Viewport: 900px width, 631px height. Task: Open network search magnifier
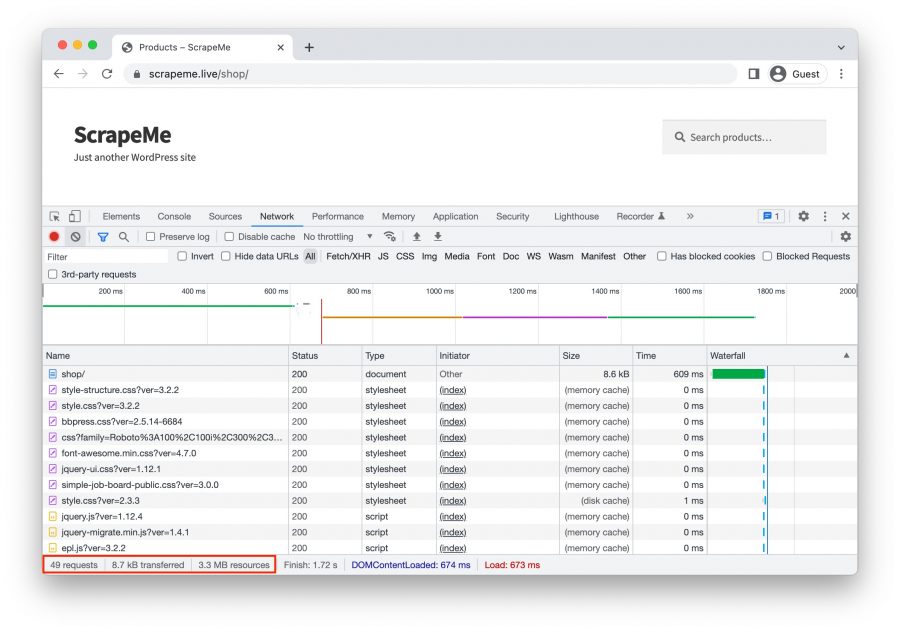[x=124, y=237]
